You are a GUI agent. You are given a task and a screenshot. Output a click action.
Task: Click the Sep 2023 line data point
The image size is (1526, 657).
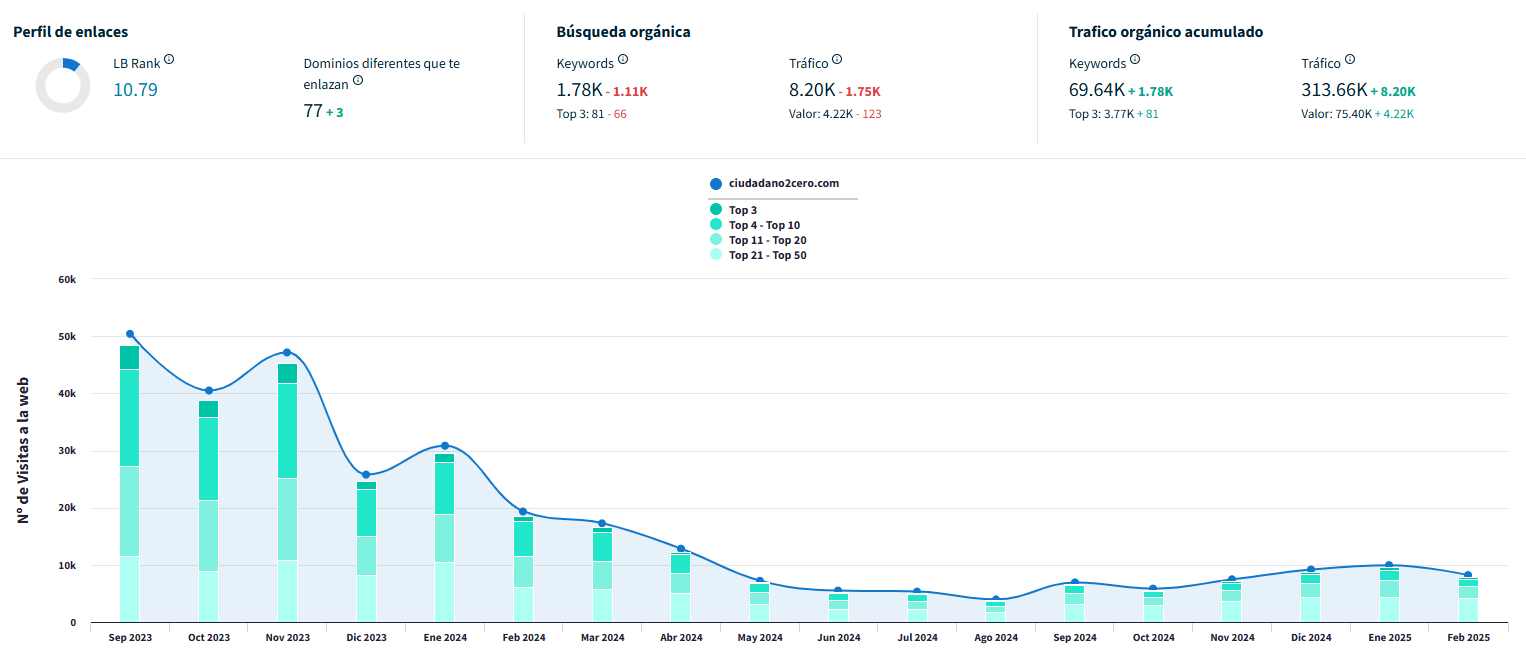point(130,334)
